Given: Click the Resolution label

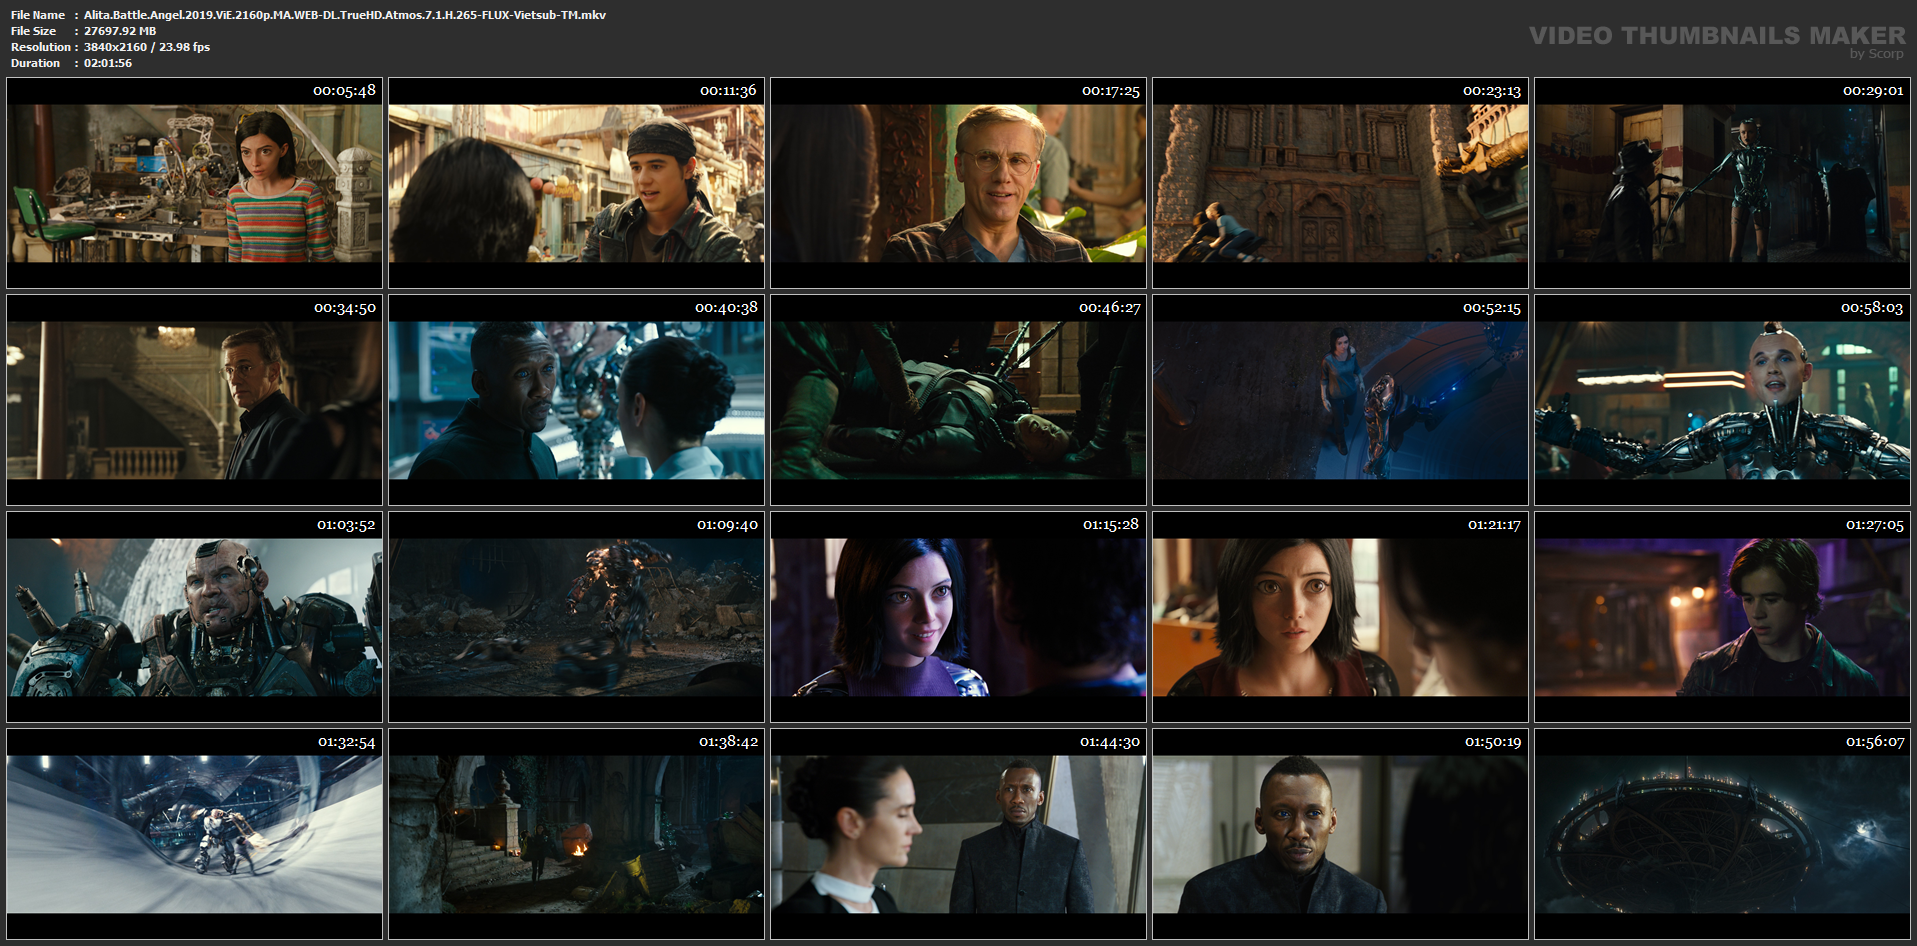Looking at the screenshot, I should point(41,47).
